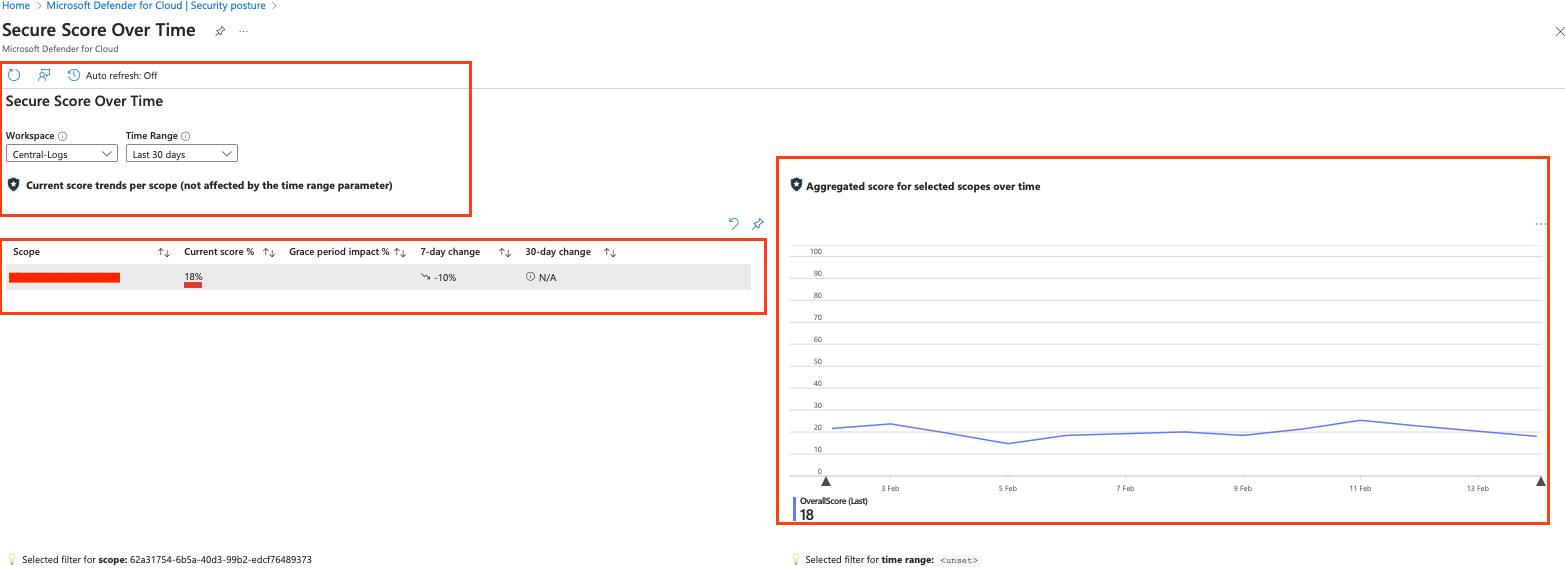Sort the table by Scope column
This screenshot has height=586, width=1565.
165,252
